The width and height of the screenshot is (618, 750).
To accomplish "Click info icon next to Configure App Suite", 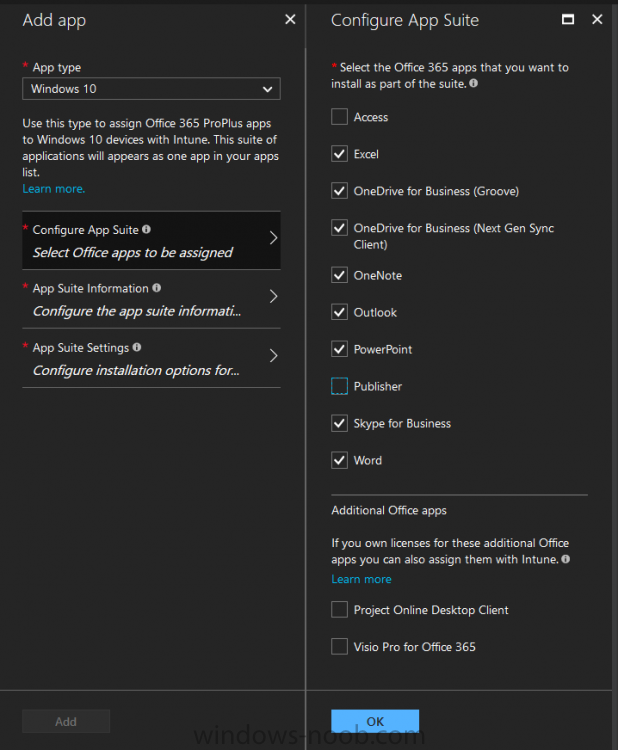I will (x=146, y=230).
